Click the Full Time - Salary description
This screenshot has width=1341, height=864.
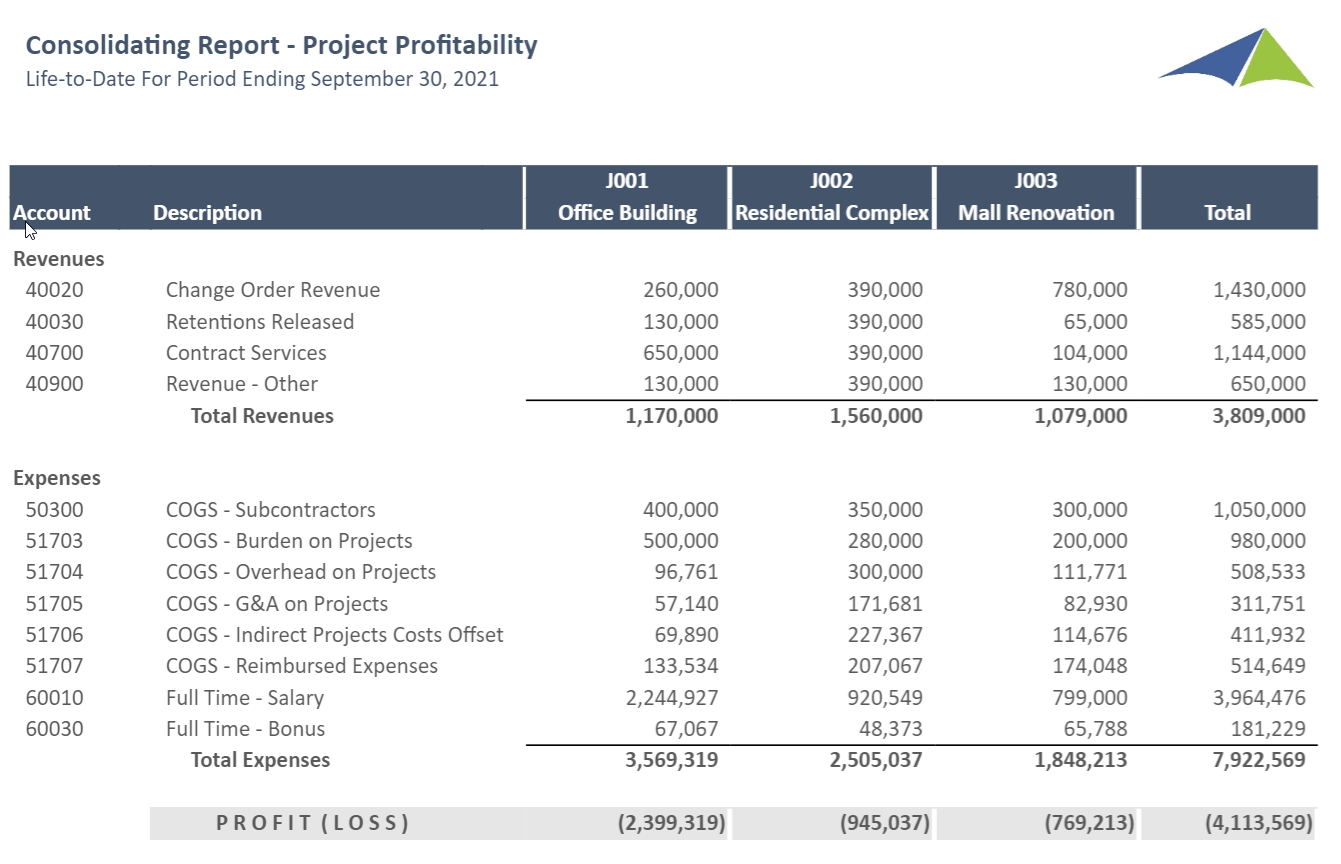pos(245,698)
